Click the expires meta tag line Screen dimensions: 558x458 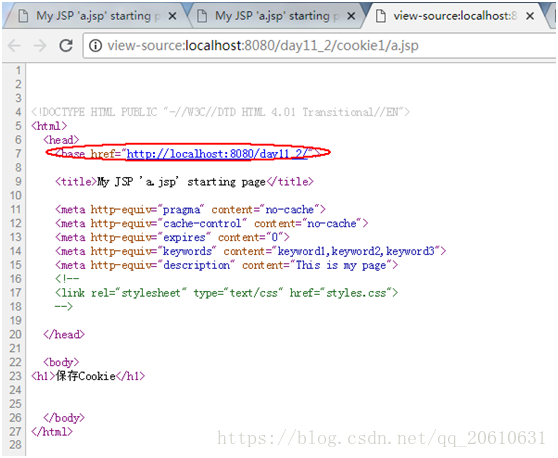point(173,237)
